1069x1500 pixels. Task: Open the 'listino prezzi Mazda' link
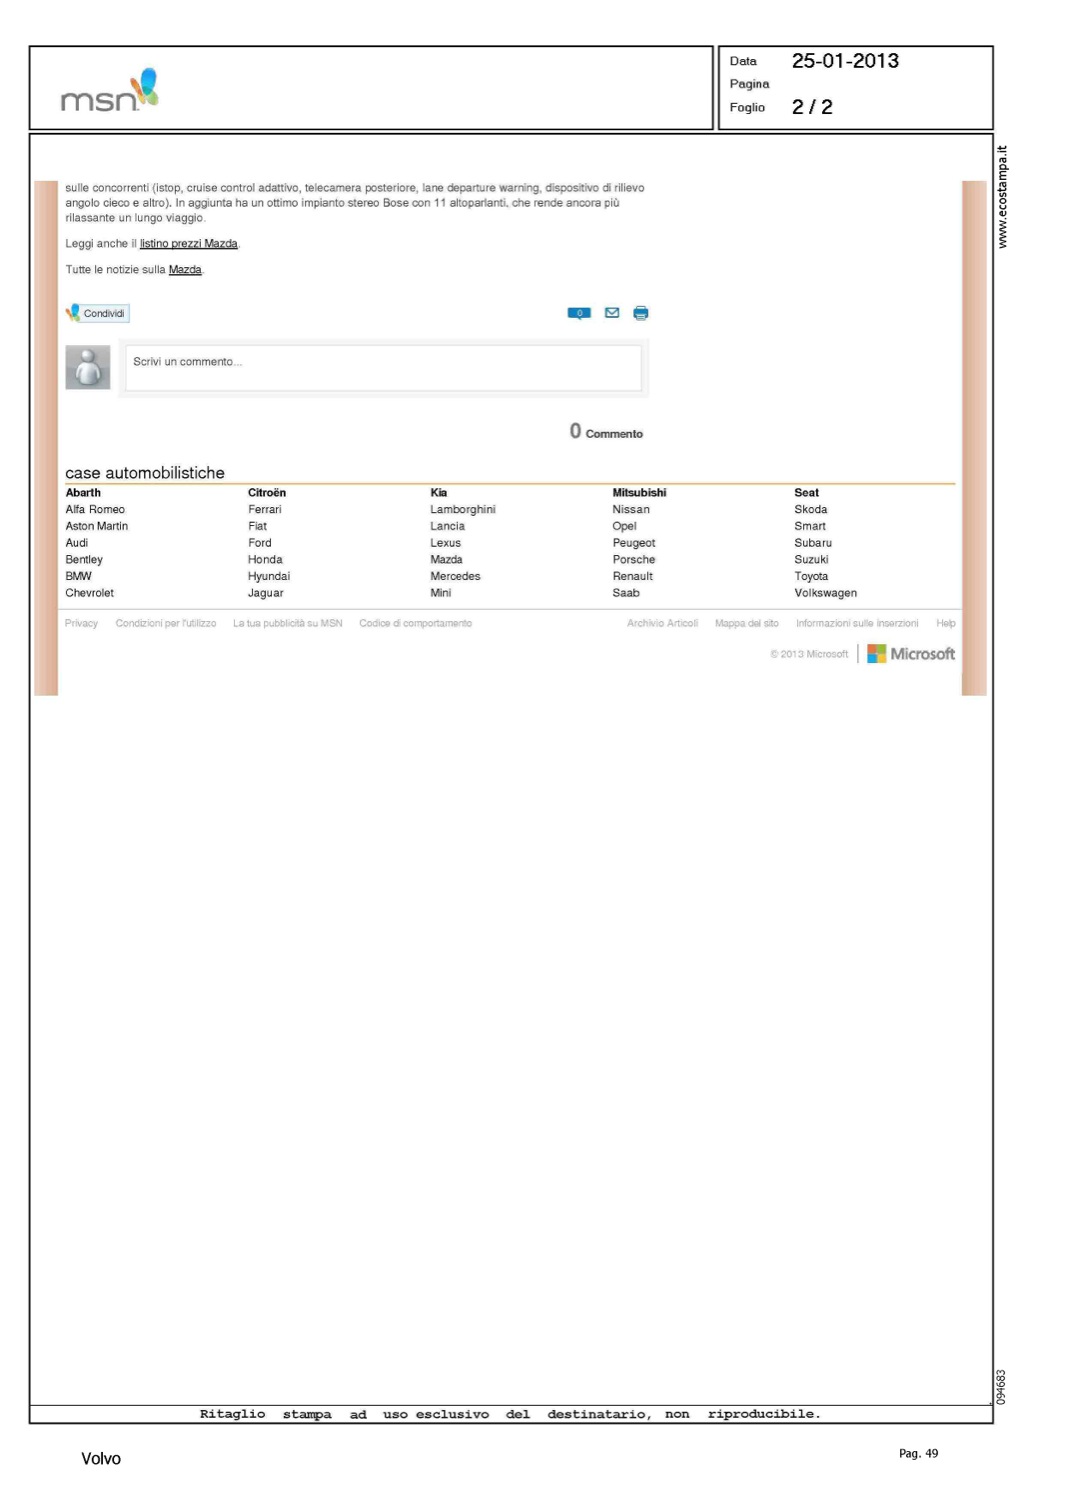coord(189,244)
